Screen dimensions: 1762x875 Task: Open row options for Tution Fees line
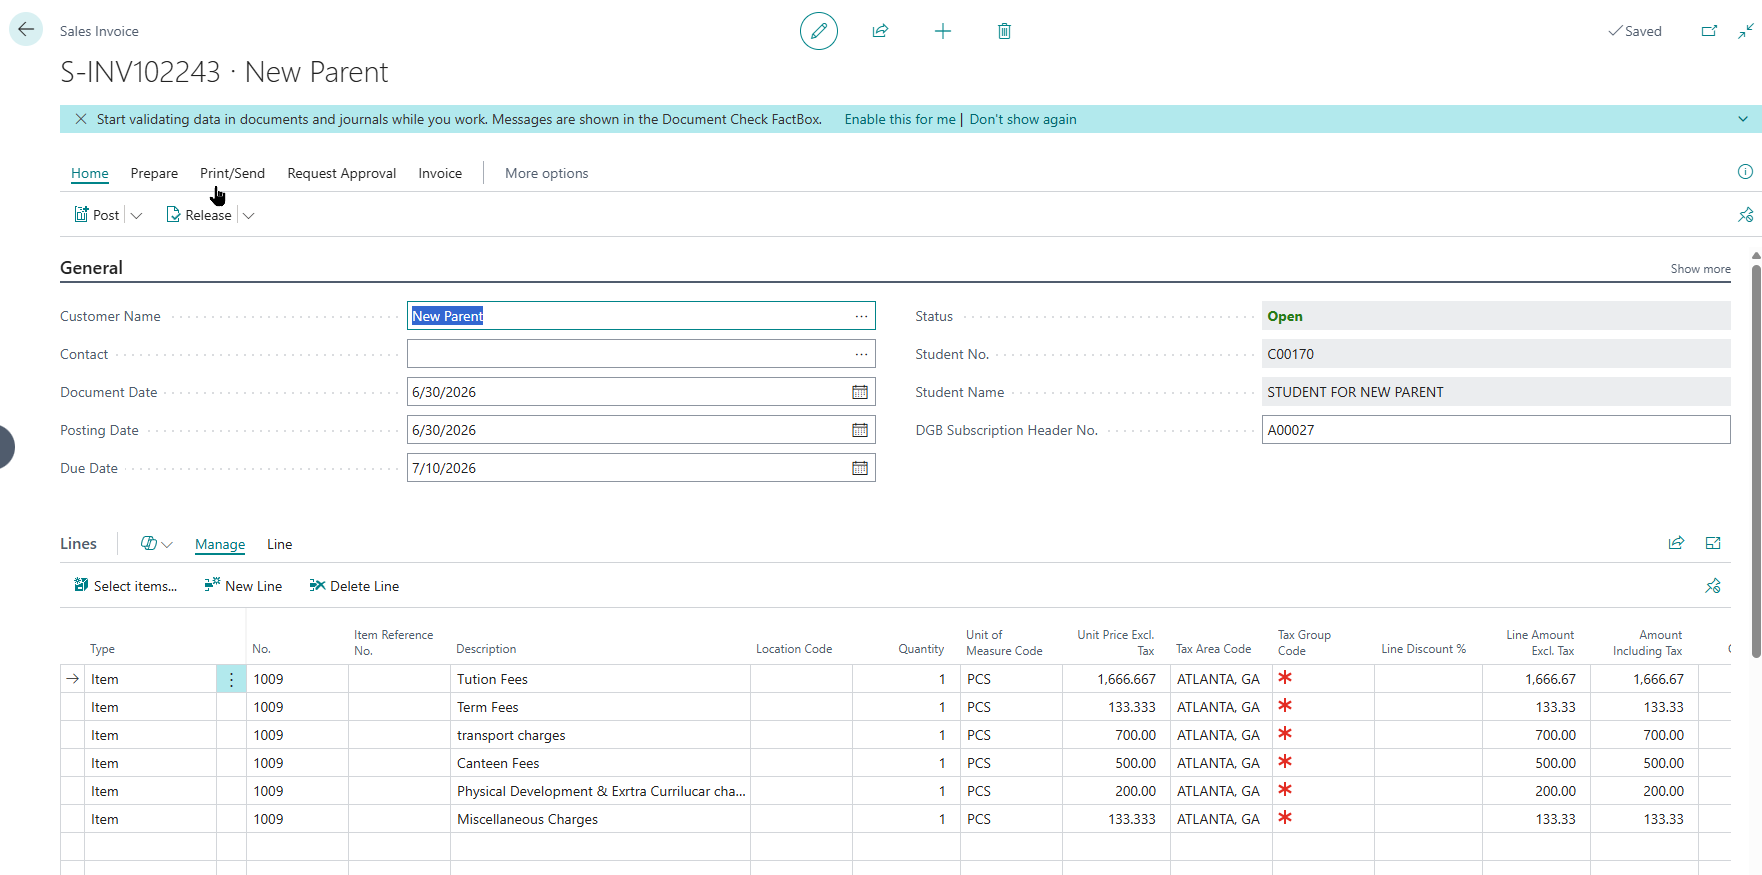(231, 679)
